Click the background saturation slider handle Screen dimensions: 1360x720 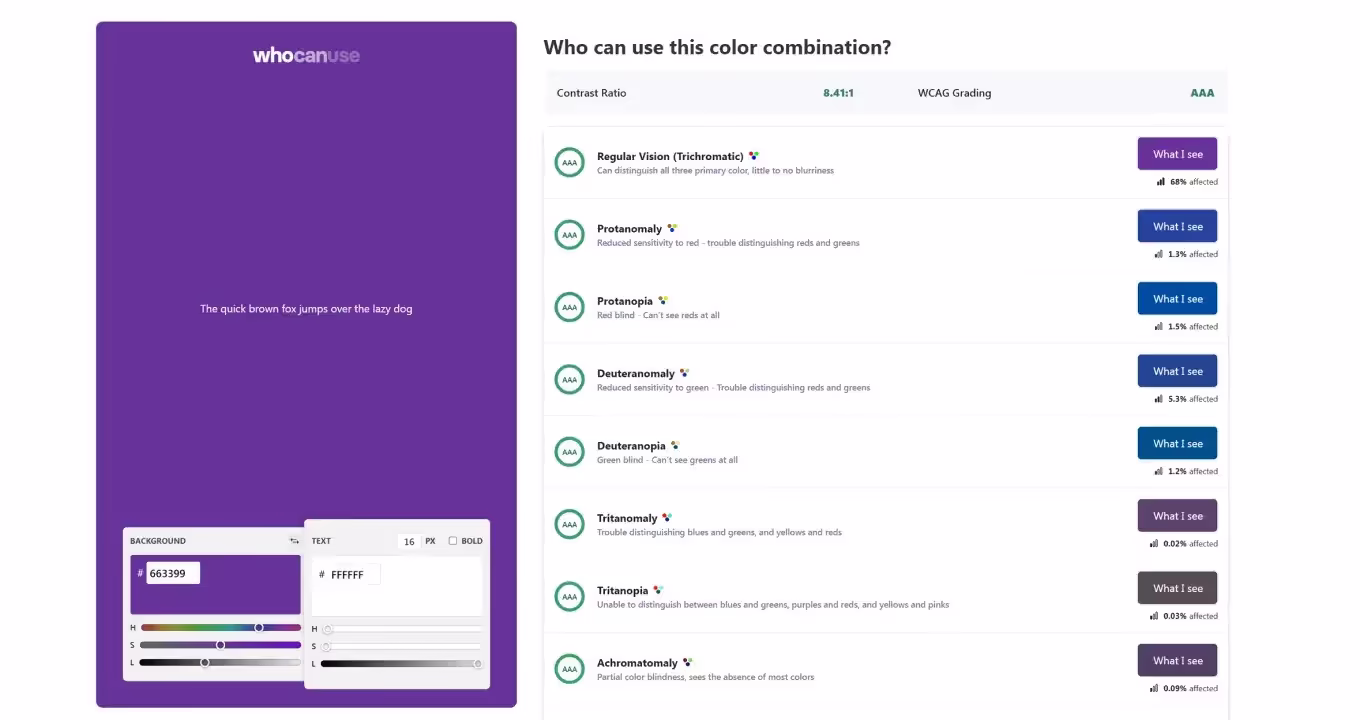[221, 645]
